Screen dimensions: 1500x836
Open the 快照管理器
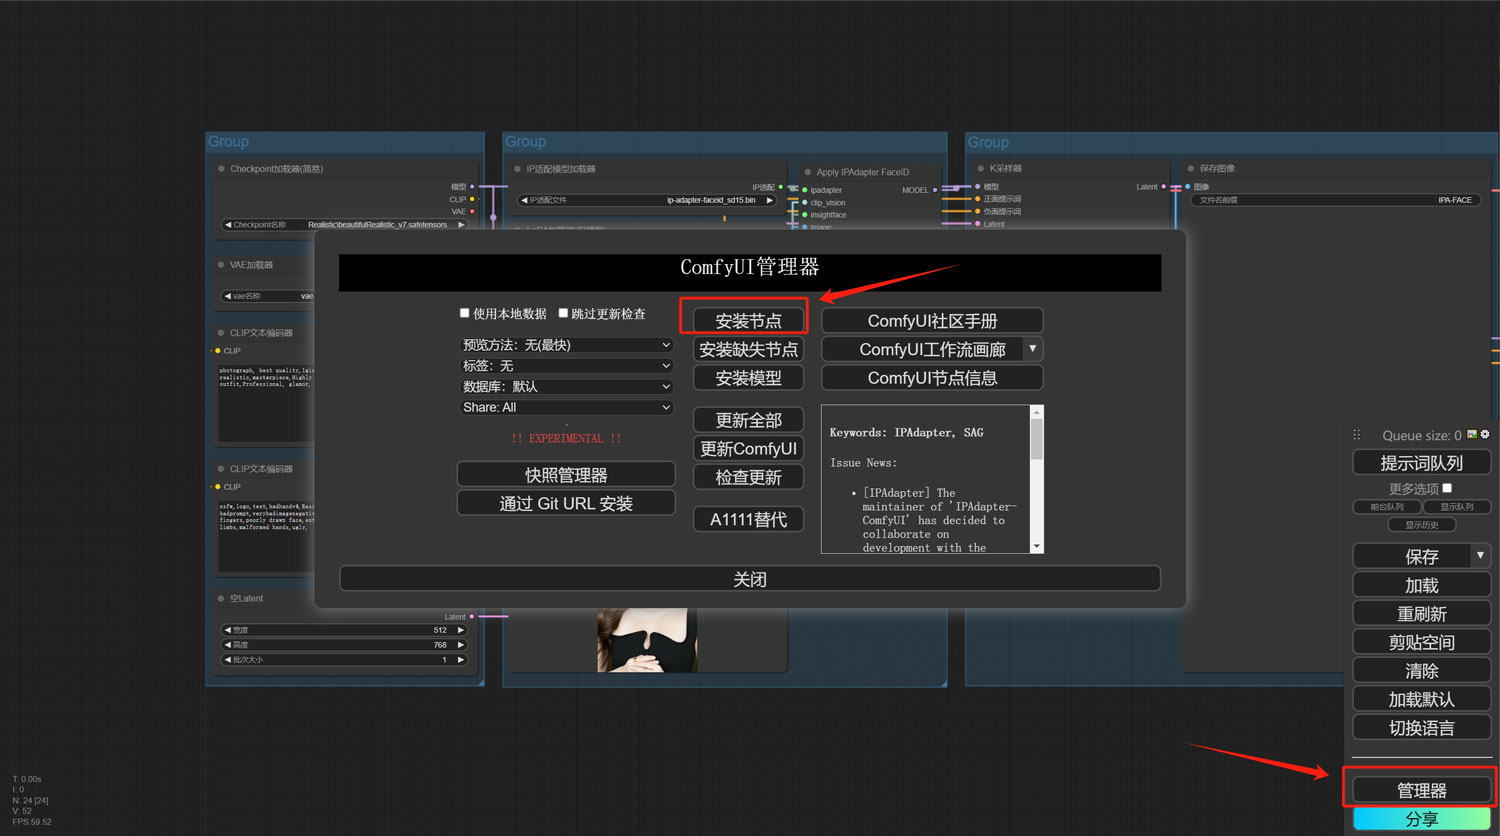[566, 474]
